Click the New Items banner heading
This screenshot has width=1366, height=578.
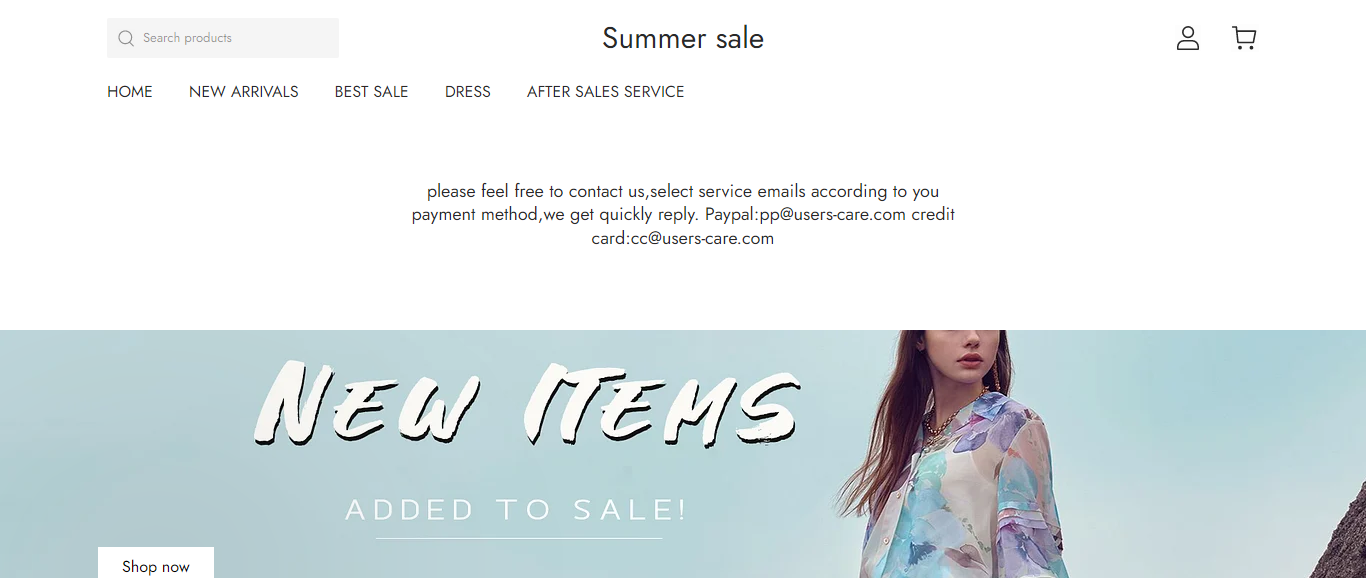coord(527,404)
